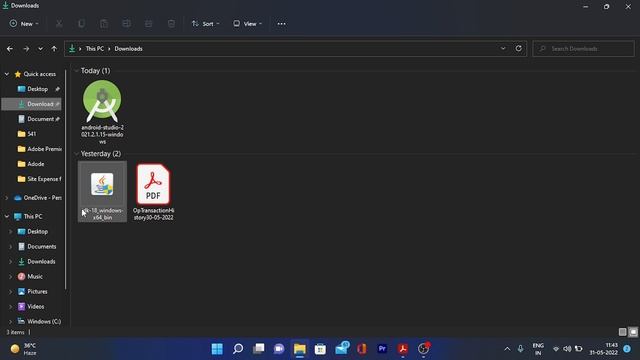Screen dimensions: 640x360
Task: Open Task View from taskbar
Action: [x=258, y=349]
